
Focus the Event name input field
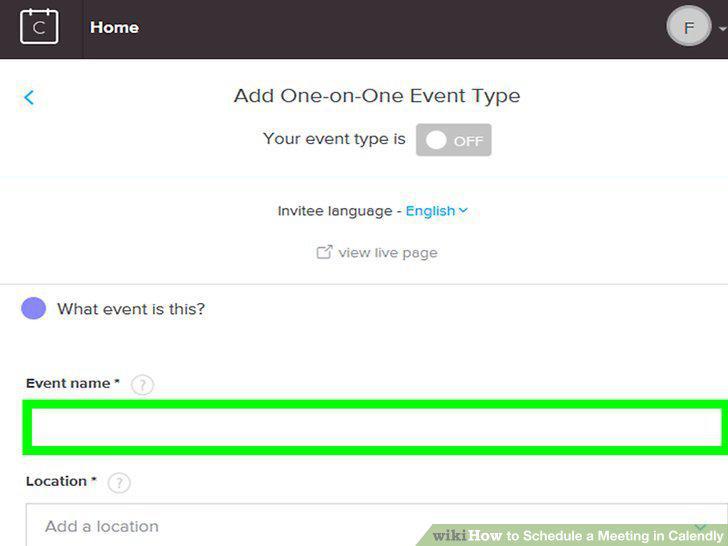(x=376, y=427)
